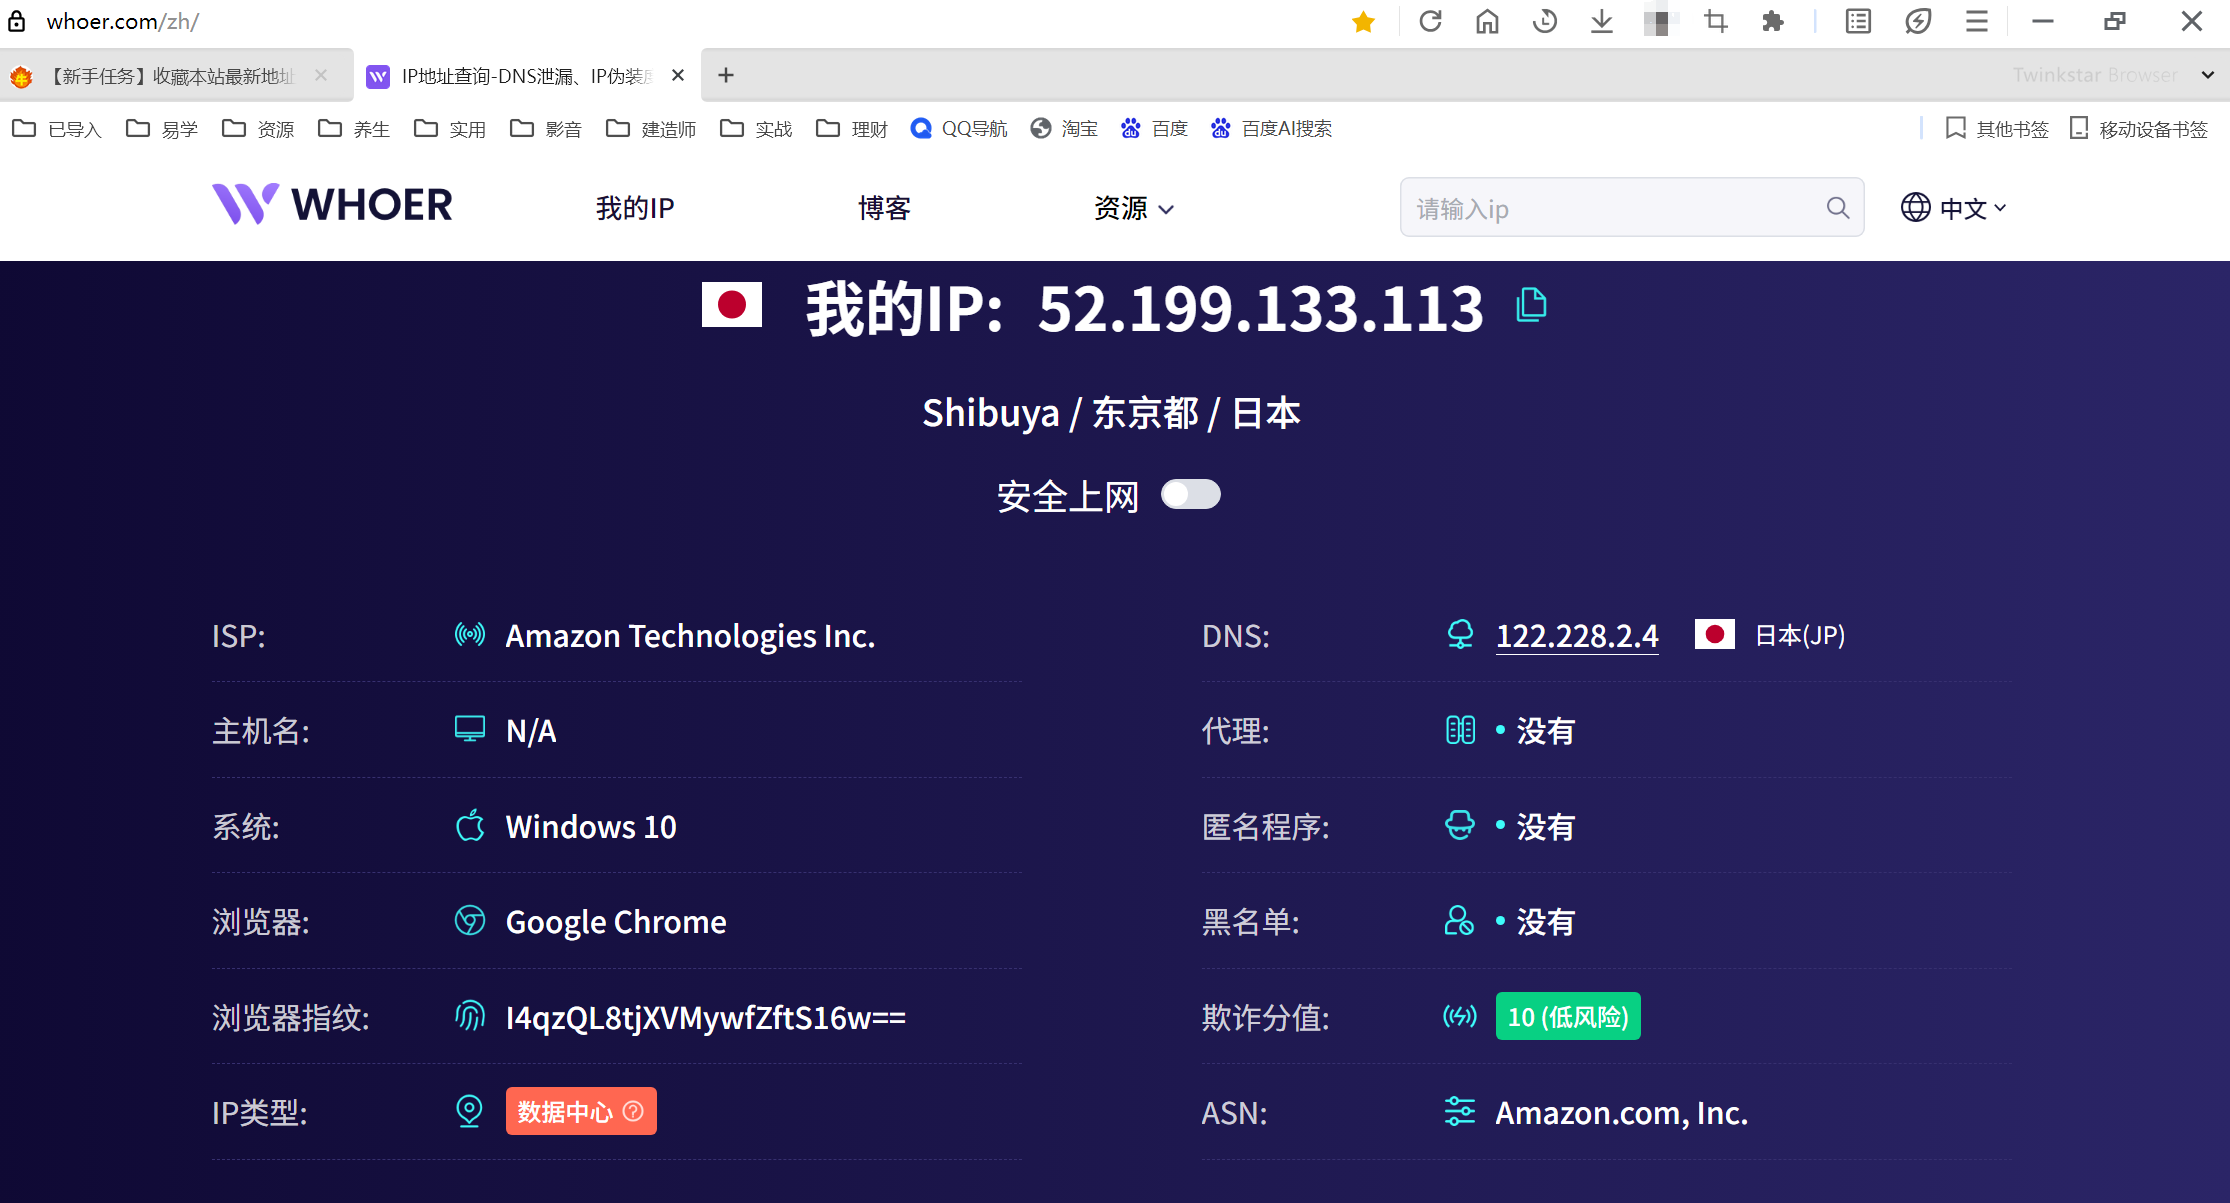Open the reader list view icon

1858,21
